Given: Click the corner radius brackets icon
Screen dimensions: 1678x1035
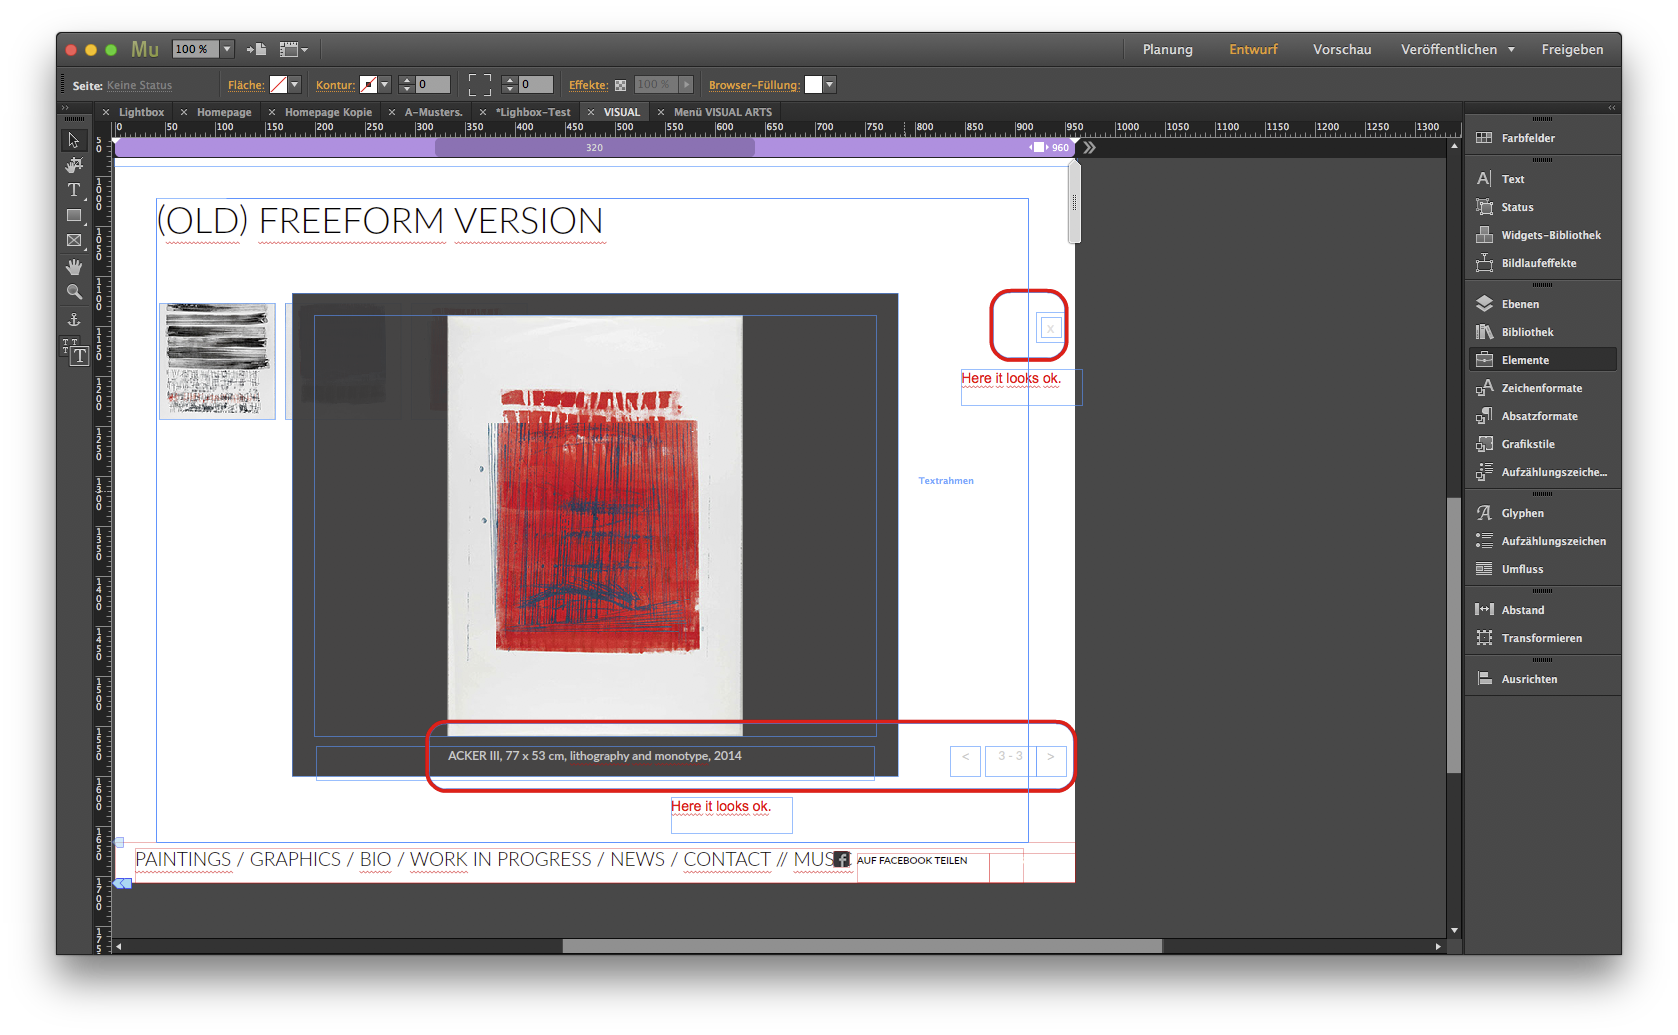Looking at the screenshot, I should [480, 85].
